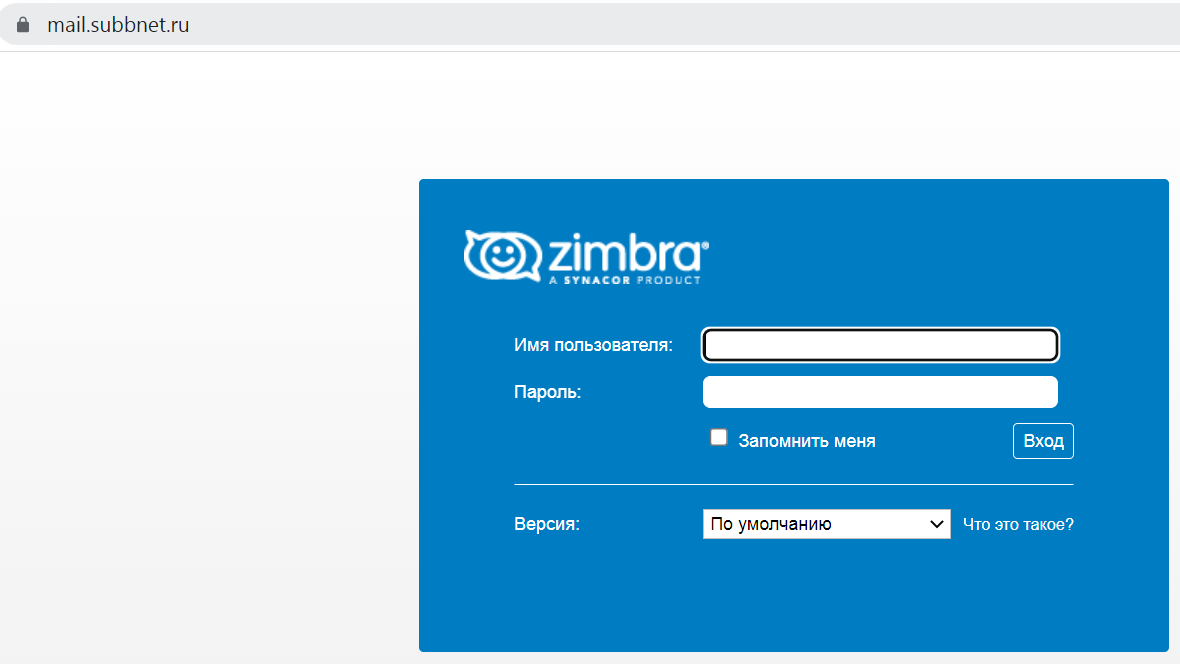Viewport: 1180px width, 664px height.
Task: Tick the 'Запомнить меня' checkbox
Action: pos(719,437)
